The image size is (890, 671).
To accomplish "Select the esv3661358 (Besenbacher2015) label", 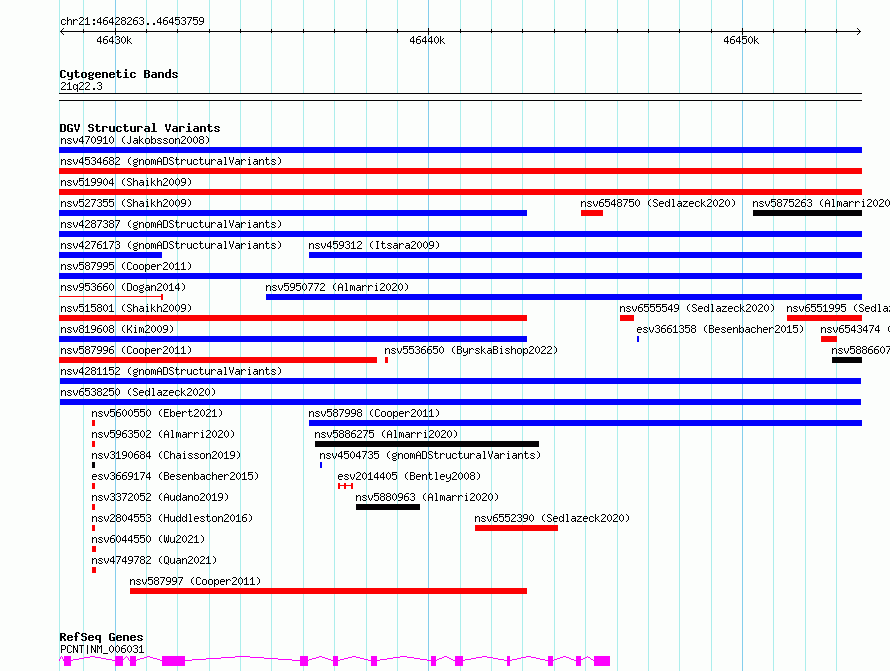I will (720, 329).
